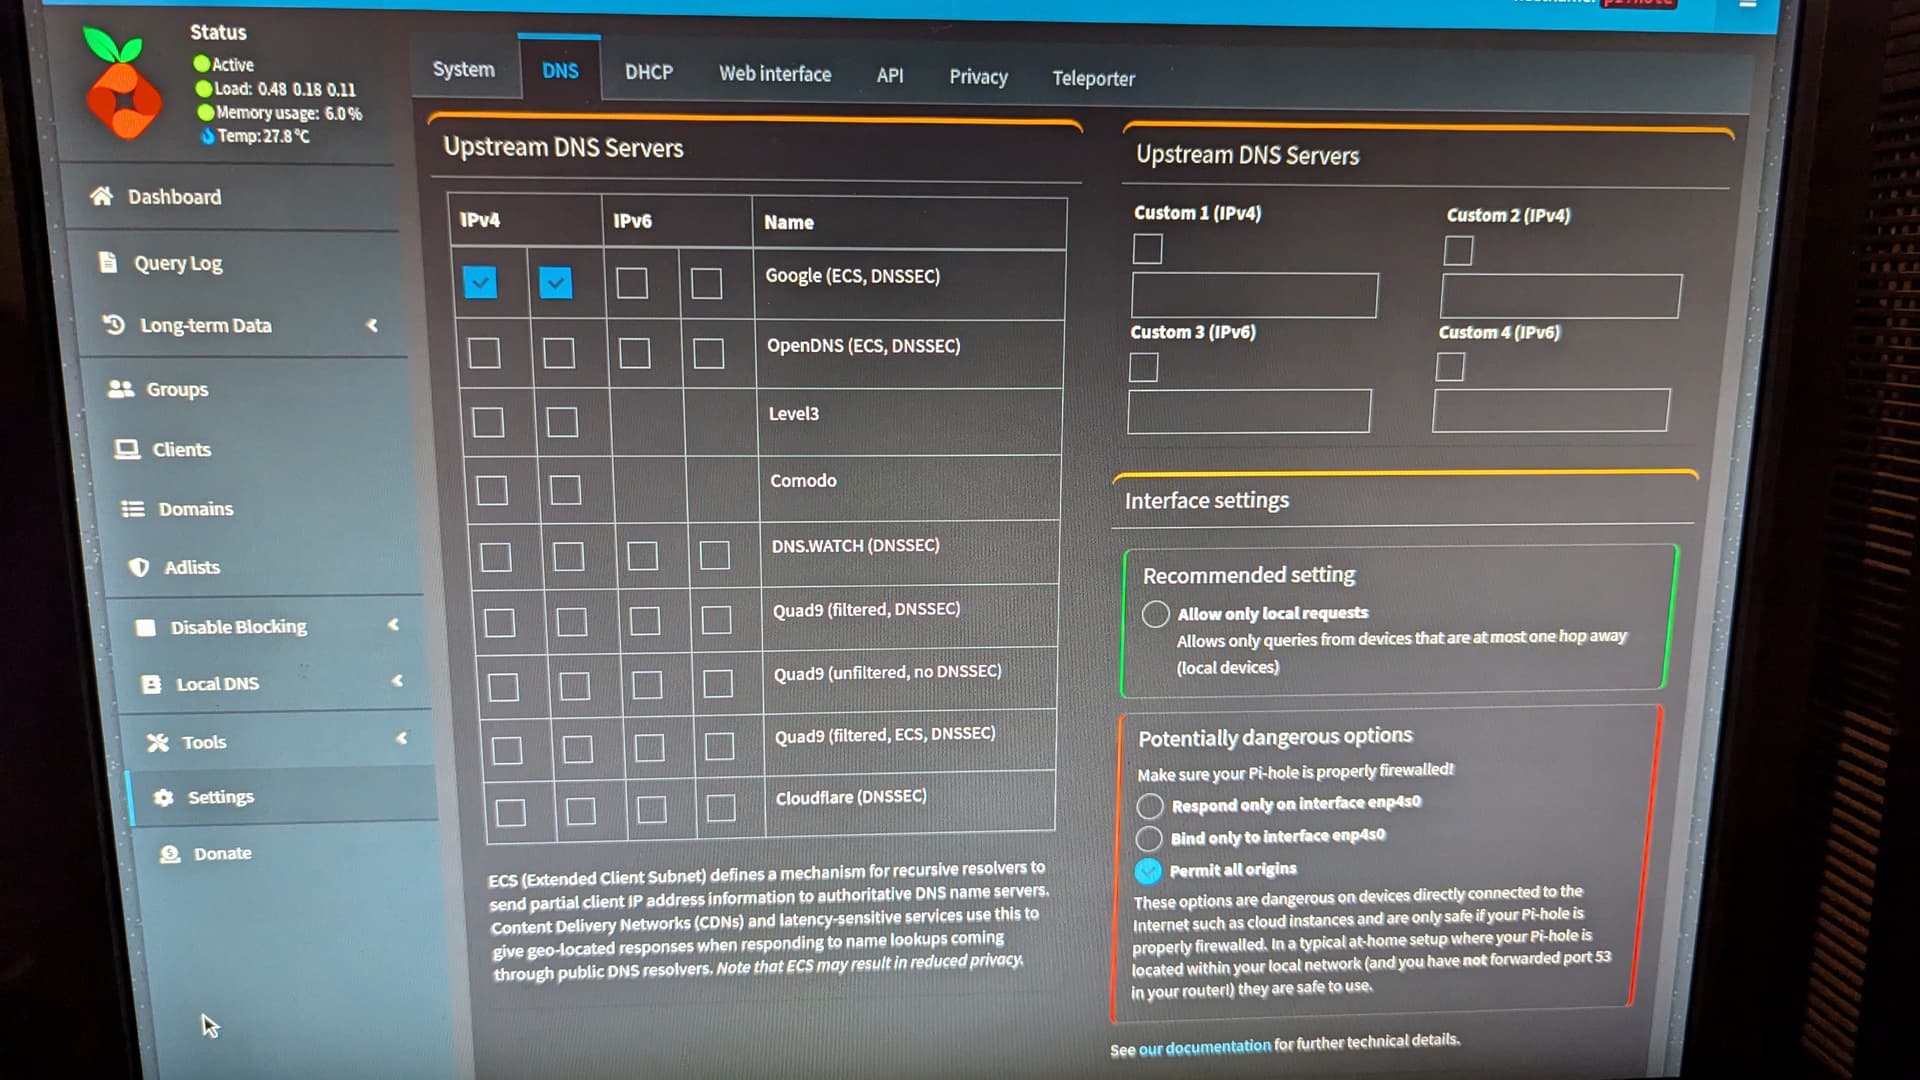Click the Tools wrench icon
Screen dimensions: 1920x1080
158,742
